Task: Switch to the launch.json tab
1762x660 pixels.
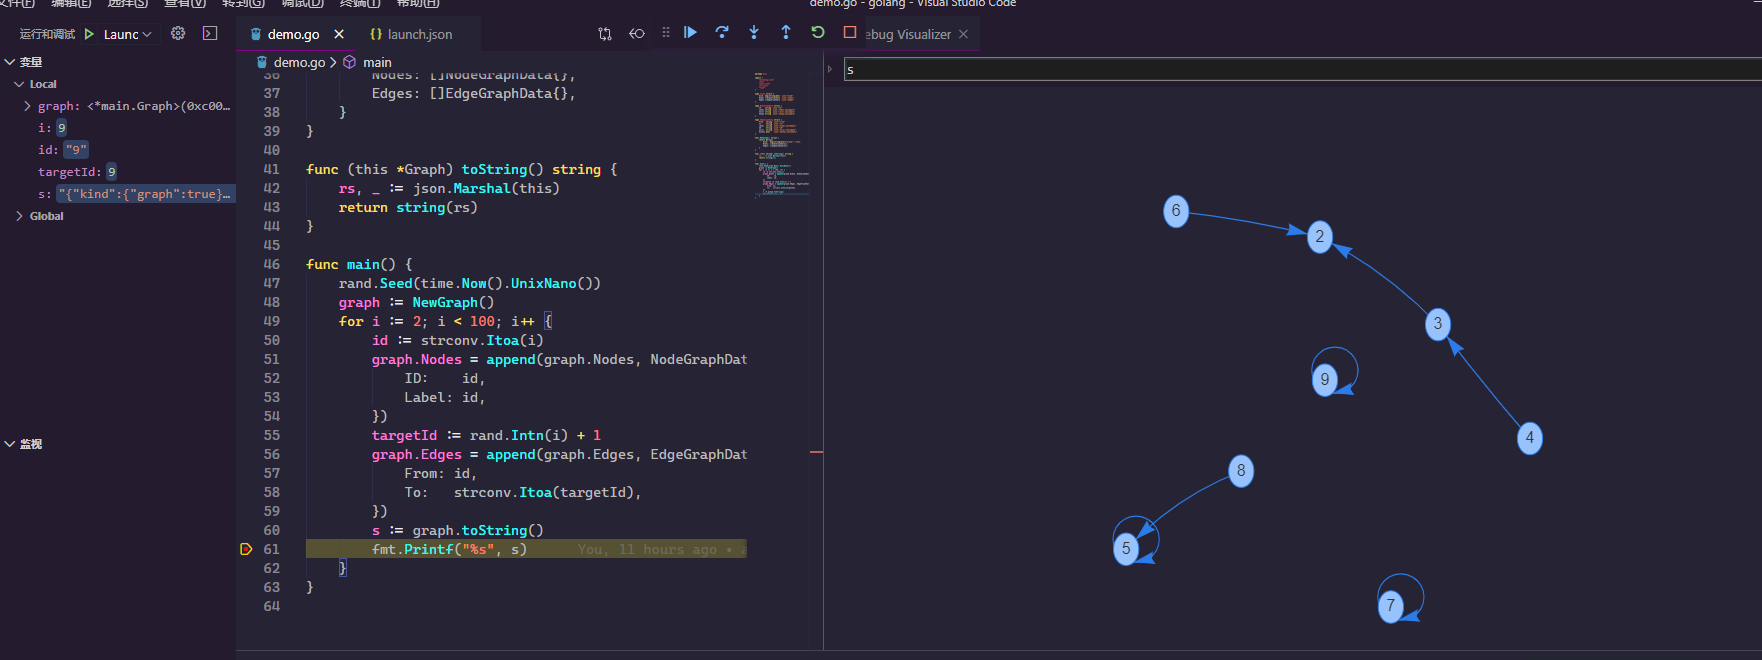Action: click(x=419, y=34)
